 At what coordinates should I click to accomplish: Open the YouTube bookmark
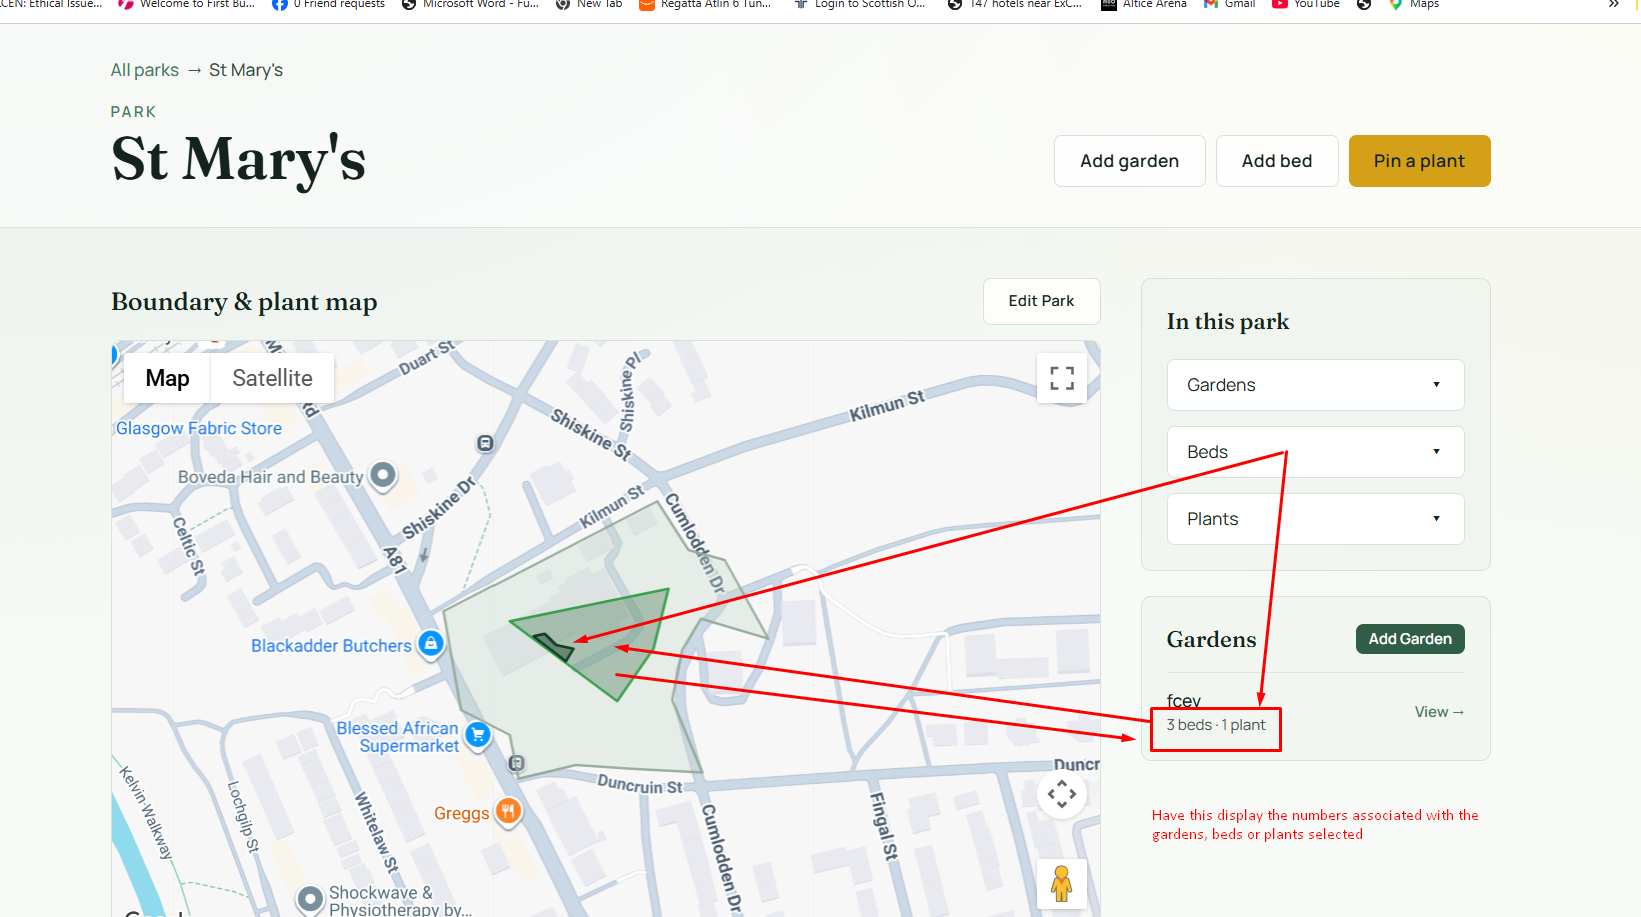[x=1306, y=4]
